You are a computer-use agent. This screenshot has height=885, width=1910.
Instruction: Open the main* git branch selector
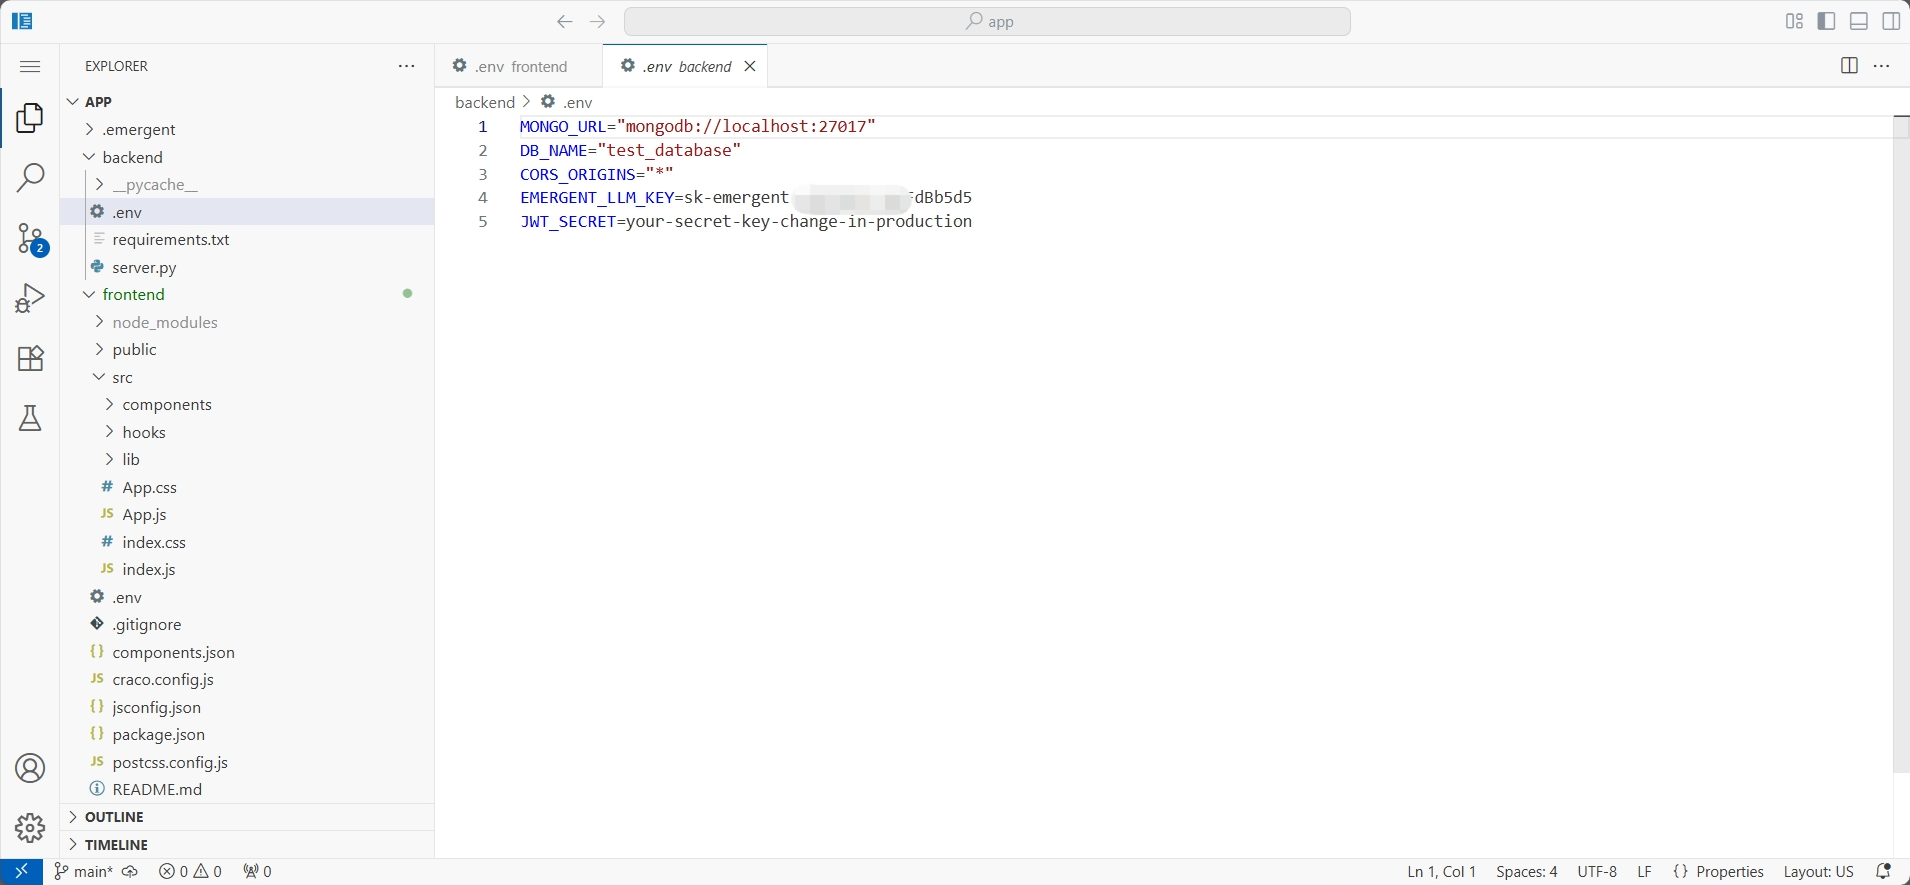pyautogui.click(x=83, y=872)
